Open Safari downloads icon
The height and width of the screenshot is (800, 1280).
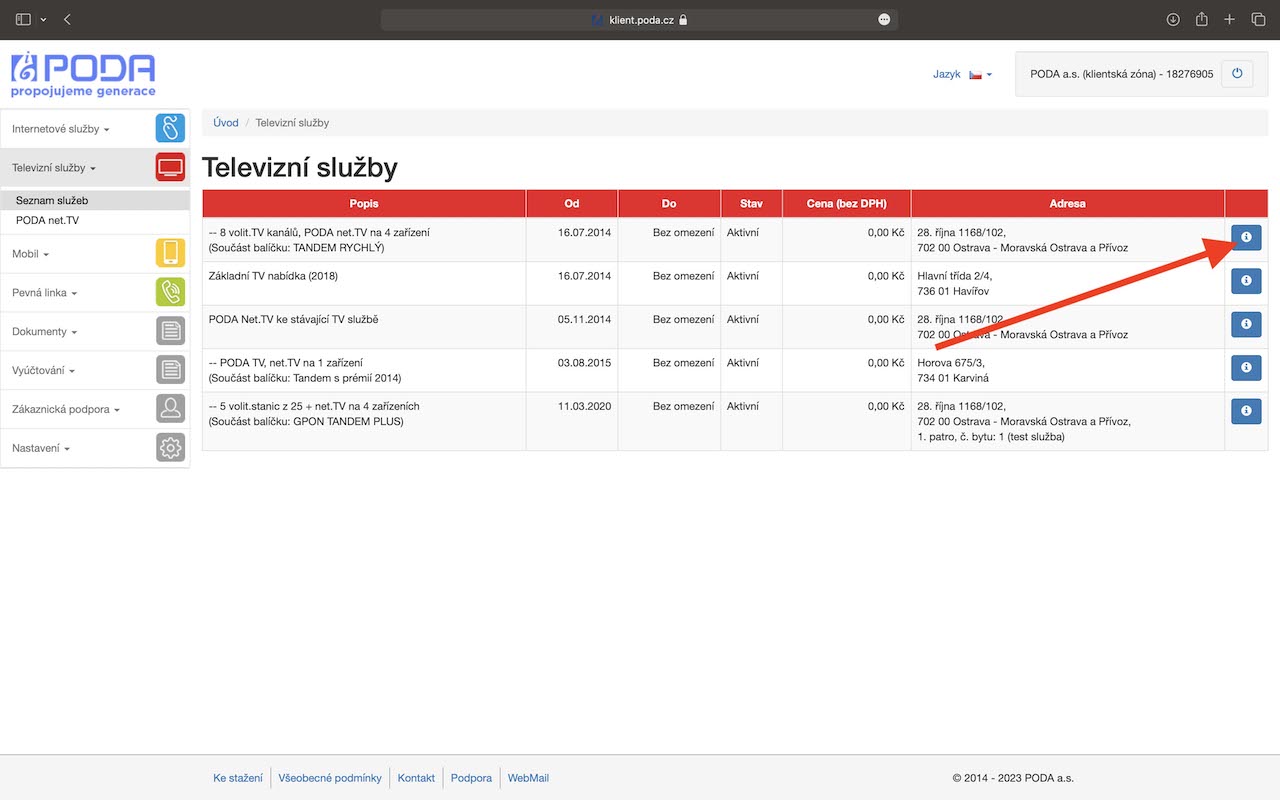tap(1173, 19)
